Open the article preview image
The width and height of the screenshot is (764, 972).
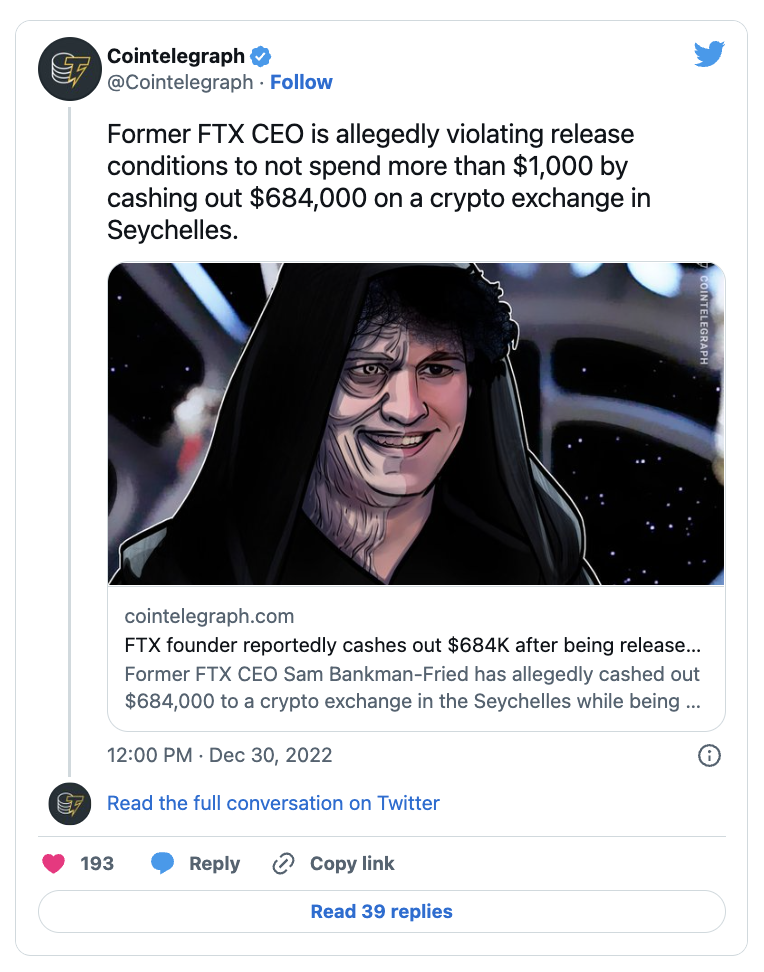(x=416, y=424)
